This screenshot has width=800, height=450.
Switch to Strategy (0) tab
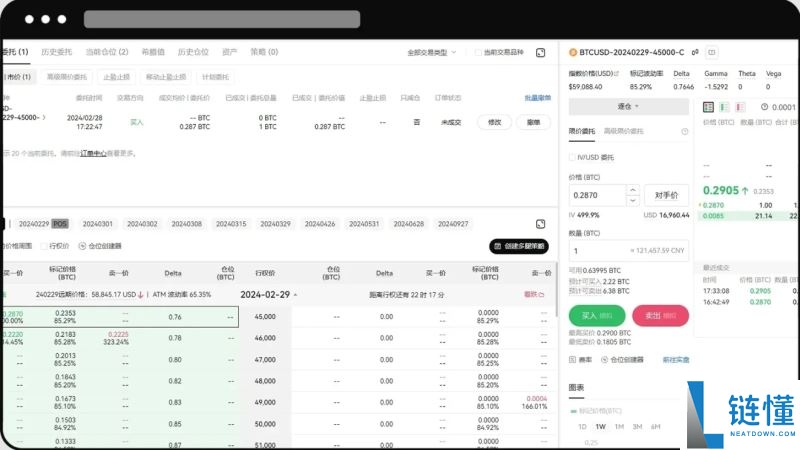(x=264, y=52)
